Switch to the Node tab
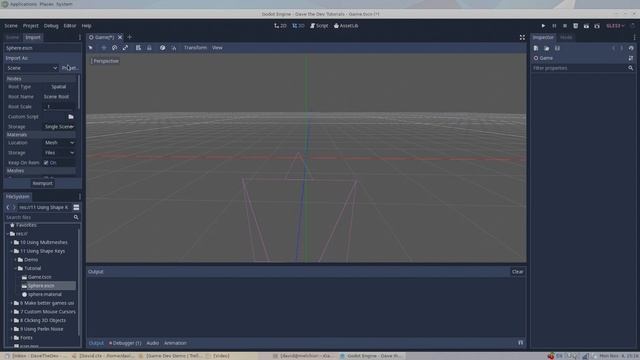Image resolution: width=640 pixels, height=360 pixels. click(566, 37)
